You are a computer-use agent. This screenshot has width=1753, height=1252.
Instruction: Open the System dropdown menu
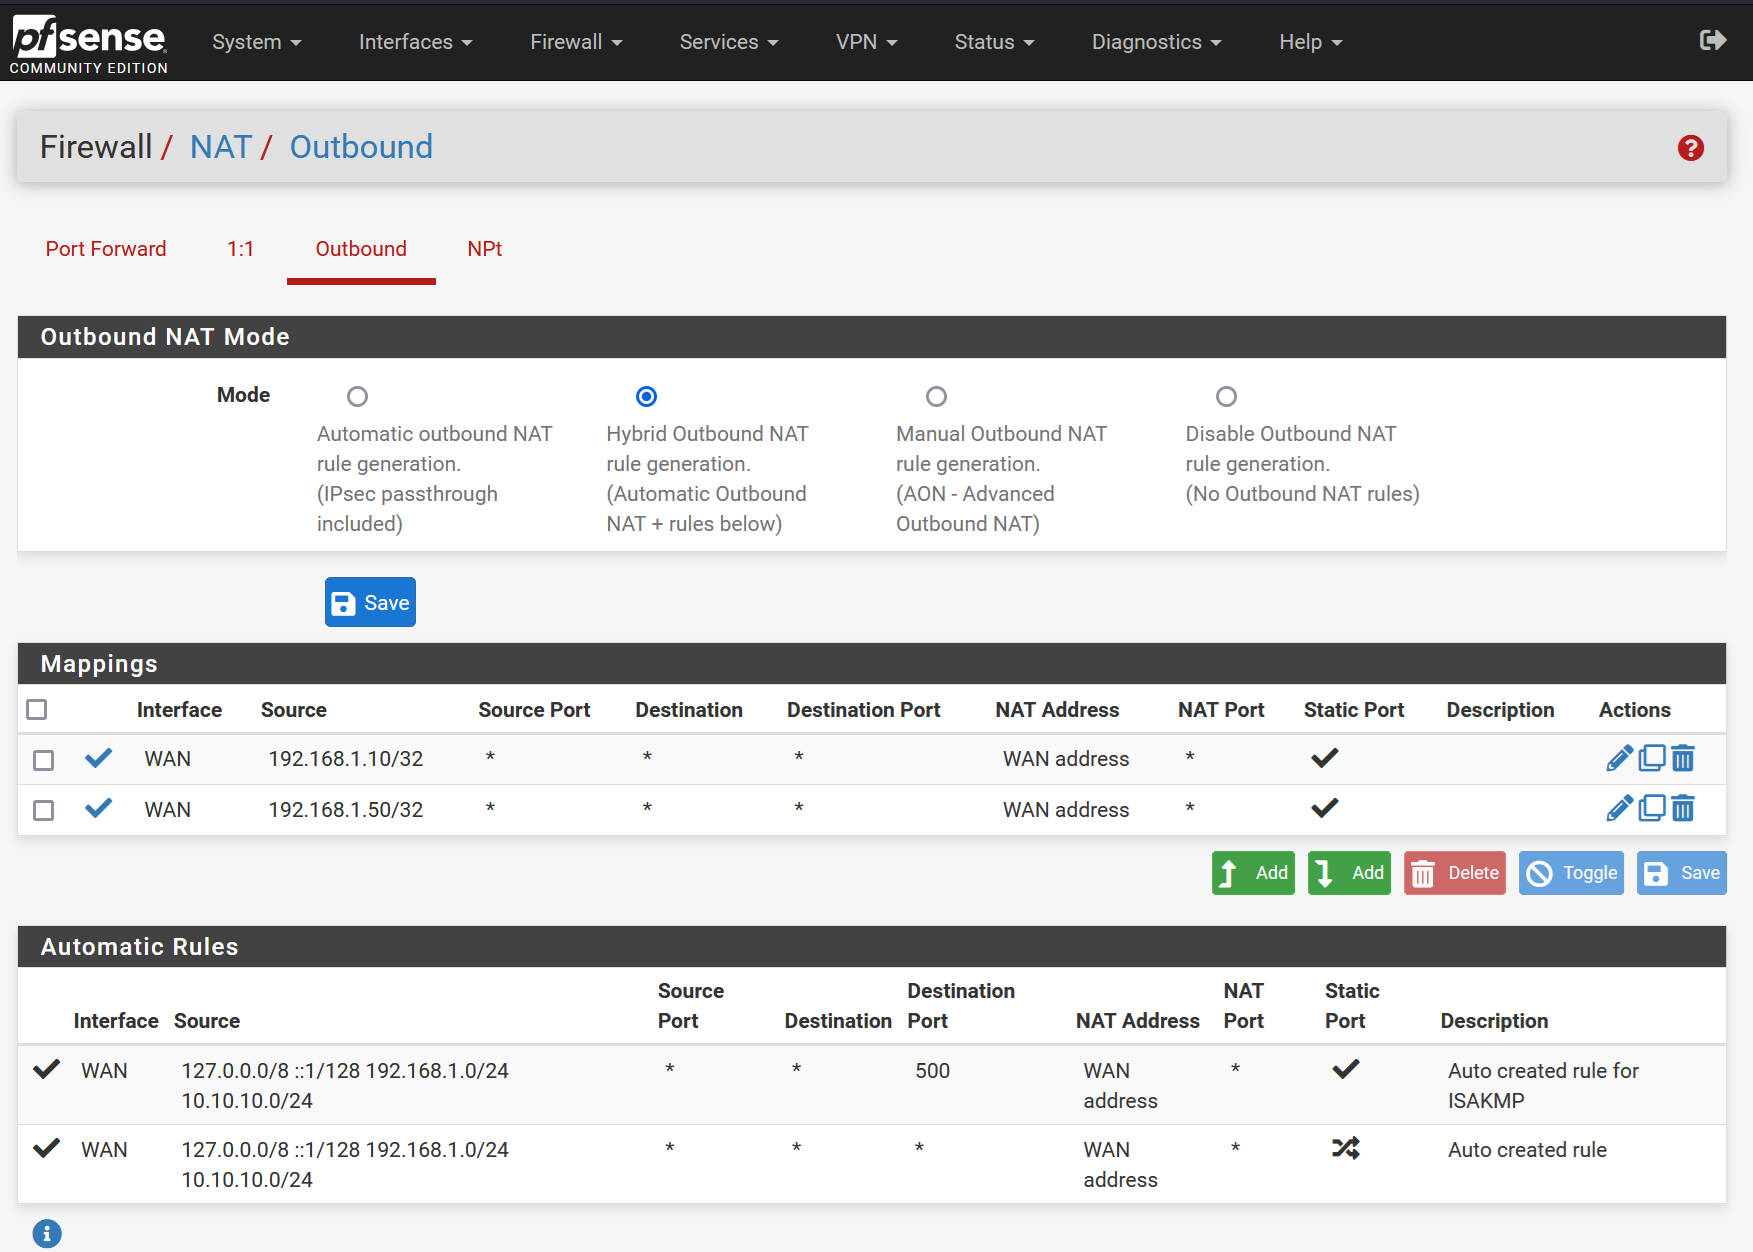point(256,42)
